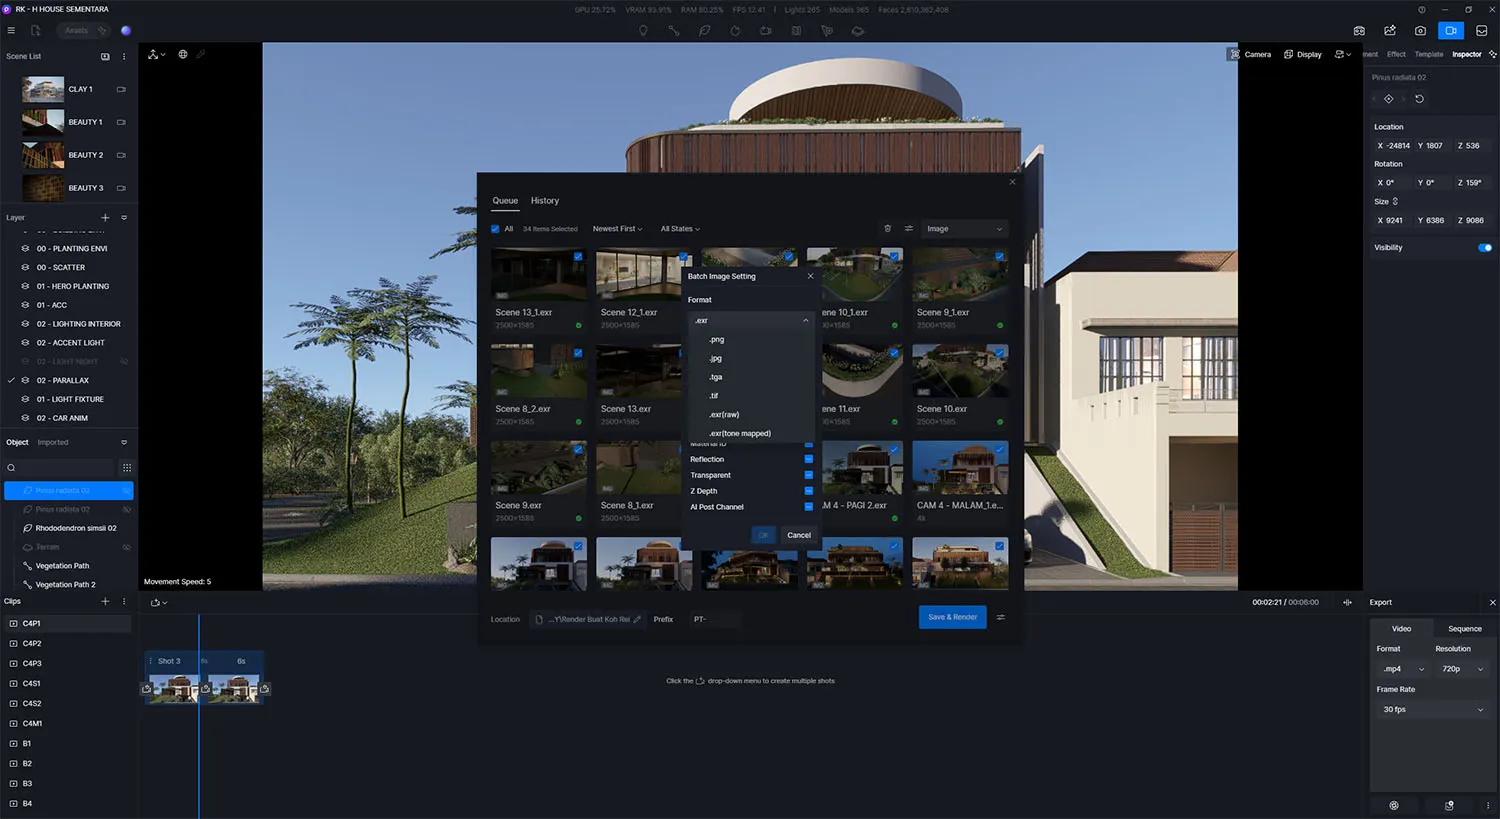The image size is (1500, 819).
Task: Open the render queue inbox icon
Action: tap(1482, 31)
